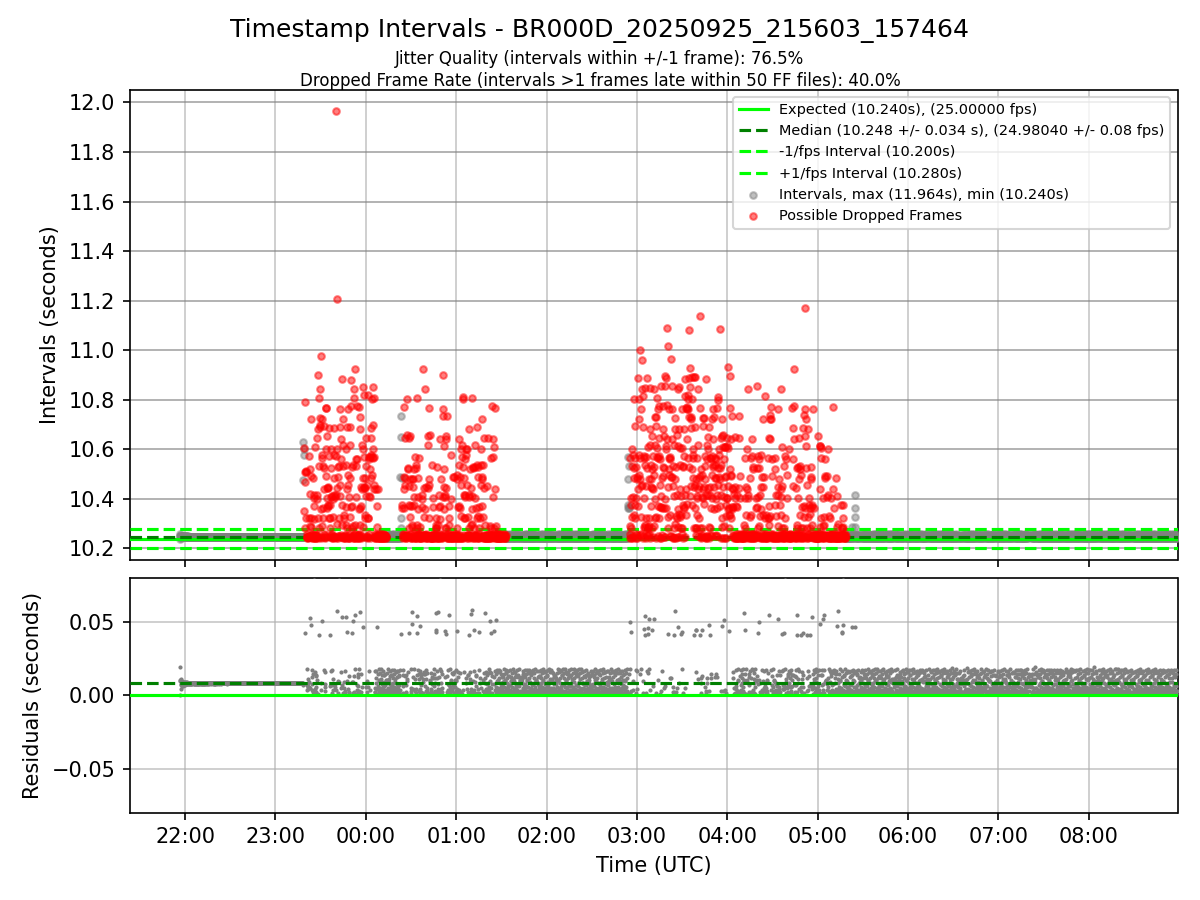The image size is (1200, 900).
Task: Select the 'Time (UTC)' x-axis label
Action: tap(653, 865)
